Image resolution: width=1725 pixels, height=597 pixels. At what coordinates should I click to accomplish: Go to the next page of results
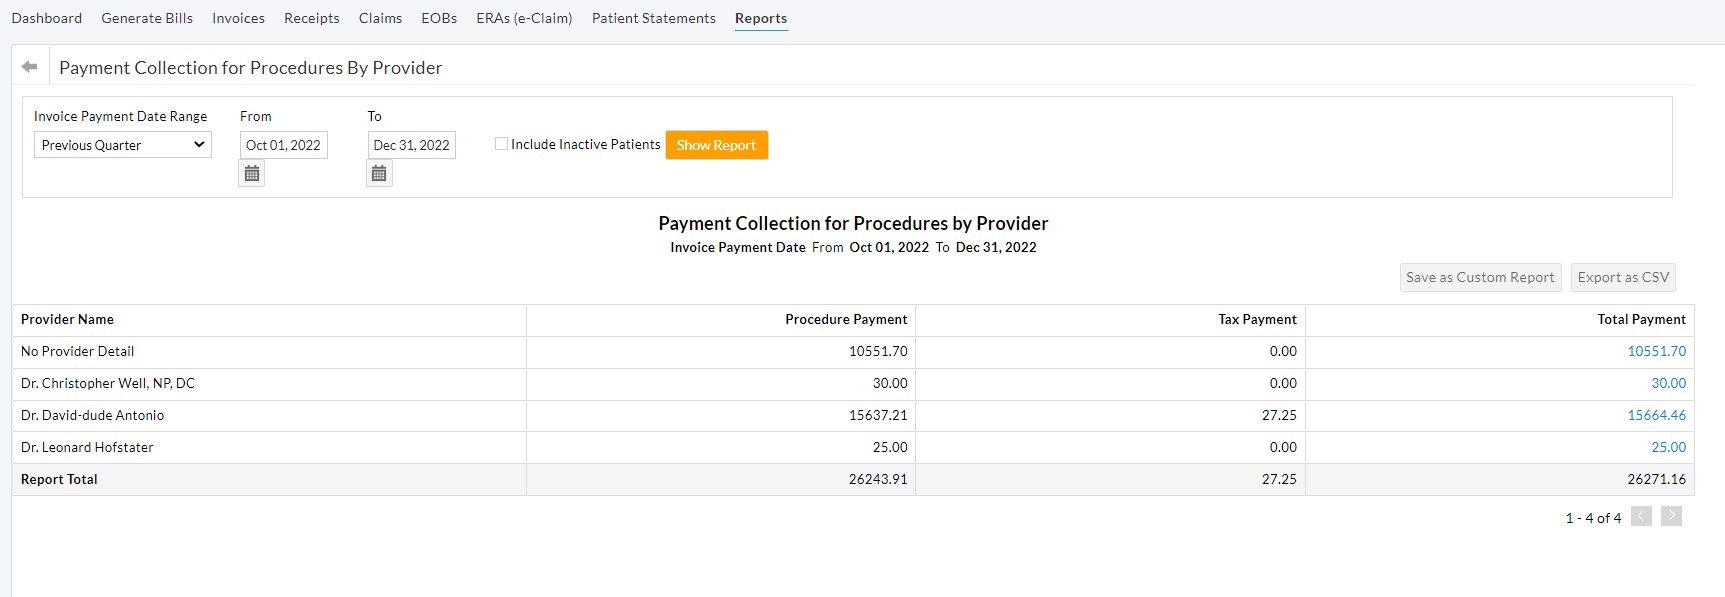(1671, 516)
